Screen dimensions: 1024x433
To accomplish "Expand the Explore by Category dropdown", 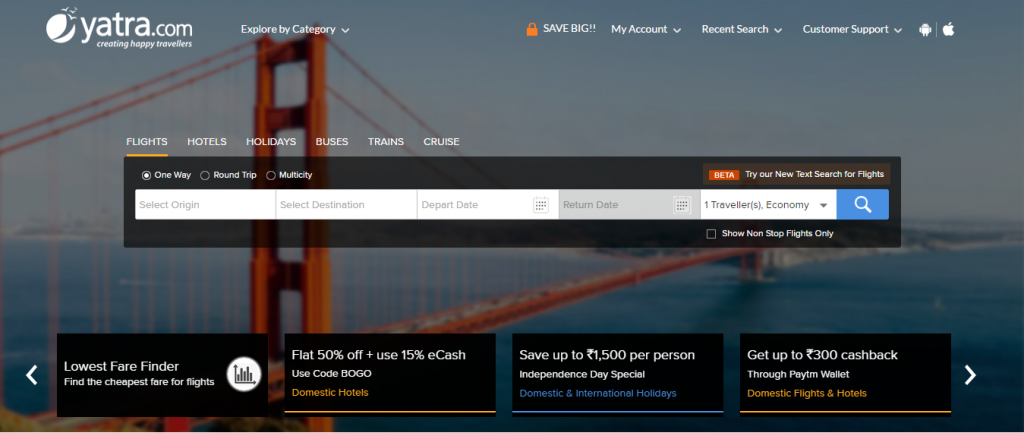I will (295, 29).
